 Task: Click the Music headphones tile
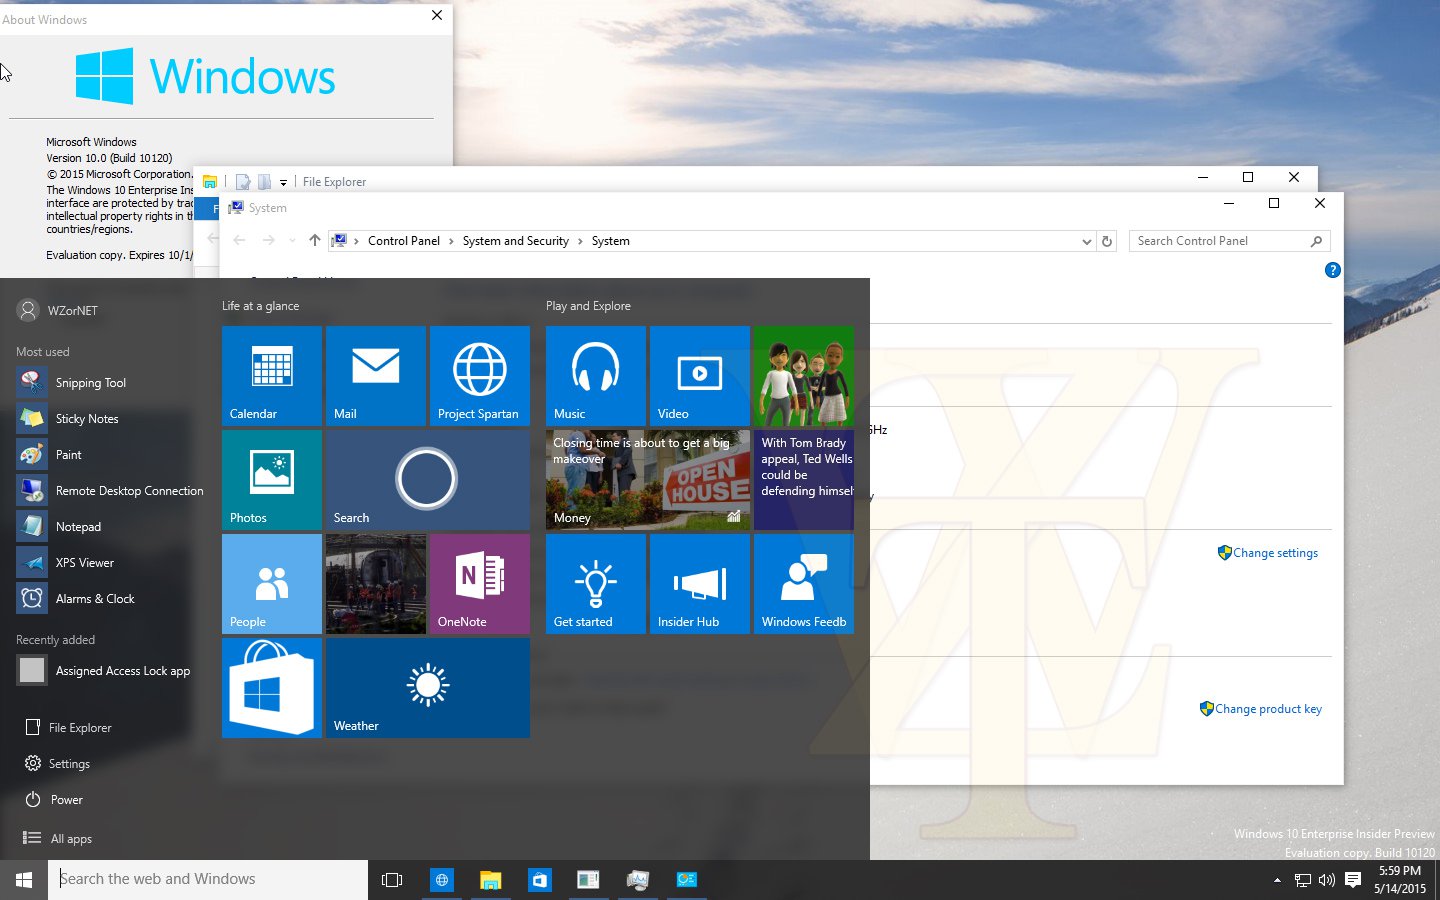[x=596, y=376]
